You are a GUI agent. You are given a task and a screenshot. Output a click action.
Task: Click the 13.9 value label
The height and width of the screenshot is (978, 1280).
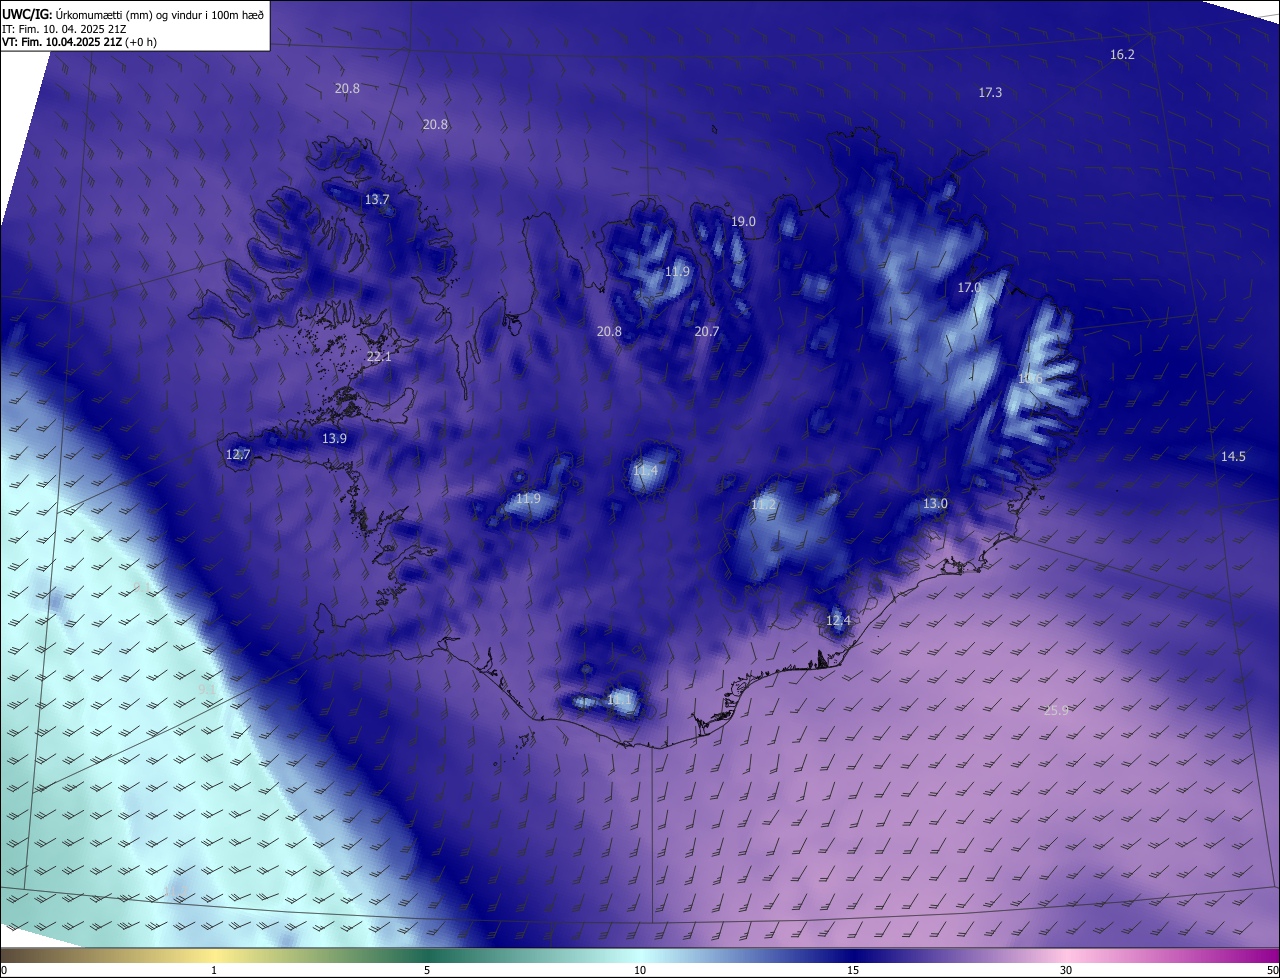[334, 438]
